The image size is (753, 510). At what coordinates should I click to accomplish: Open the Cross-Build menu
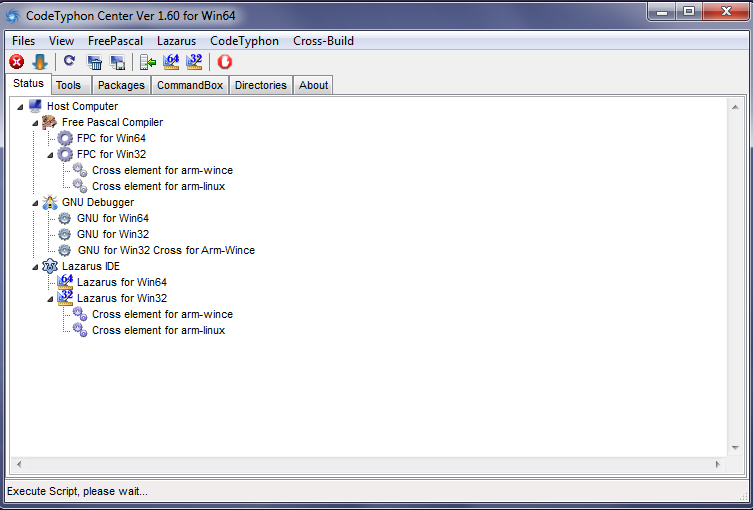(x=323, y=41)
